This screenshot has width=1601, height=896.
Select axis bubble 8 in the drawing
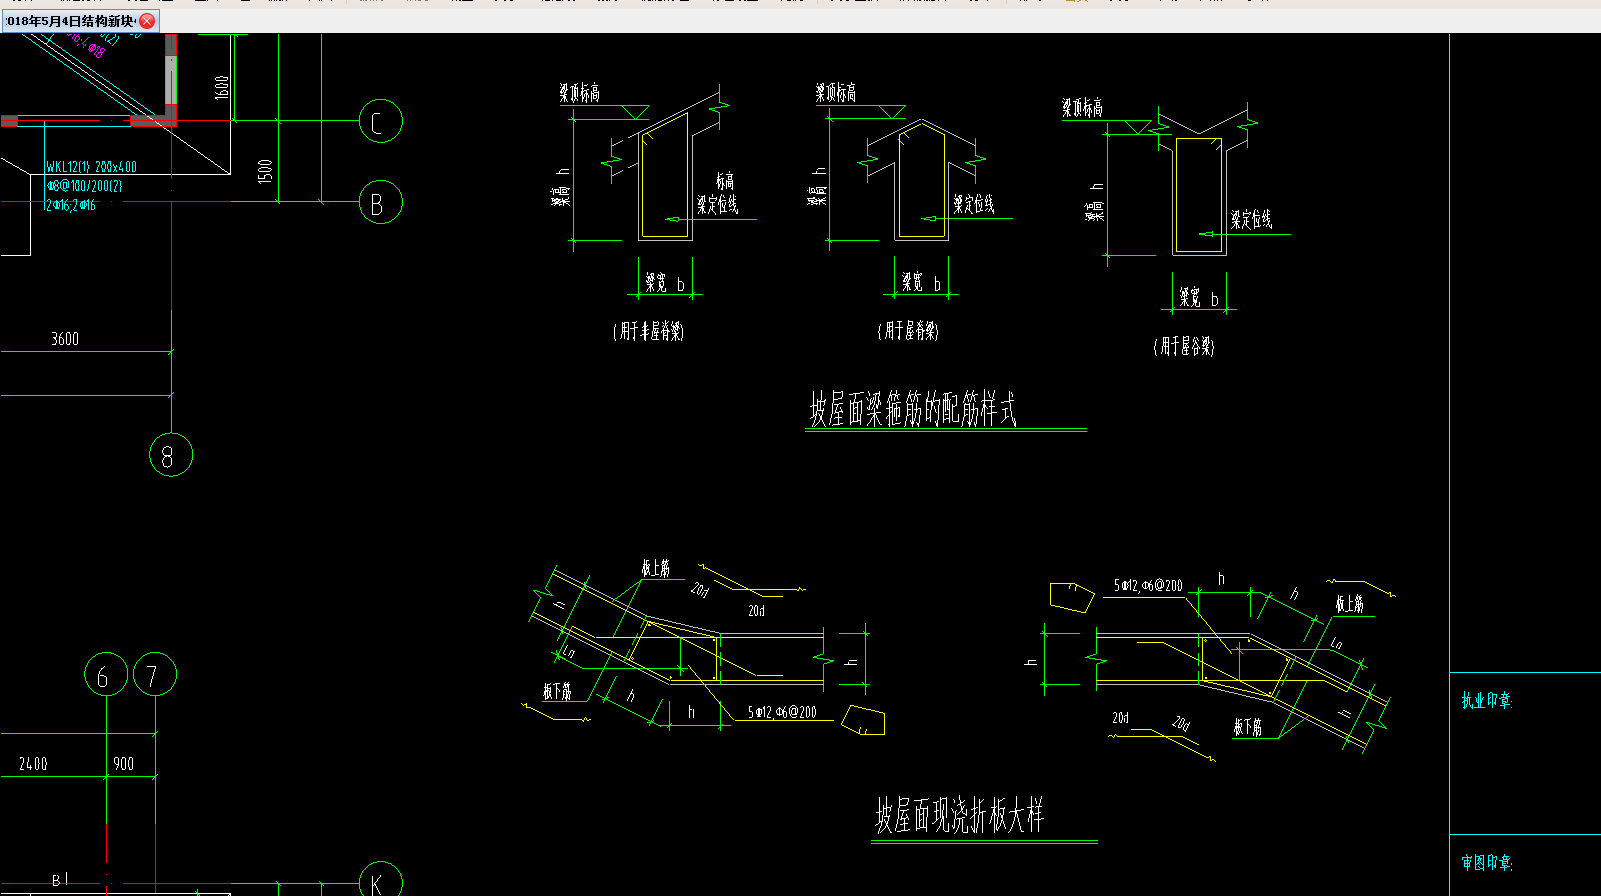(x=171, y=455)
